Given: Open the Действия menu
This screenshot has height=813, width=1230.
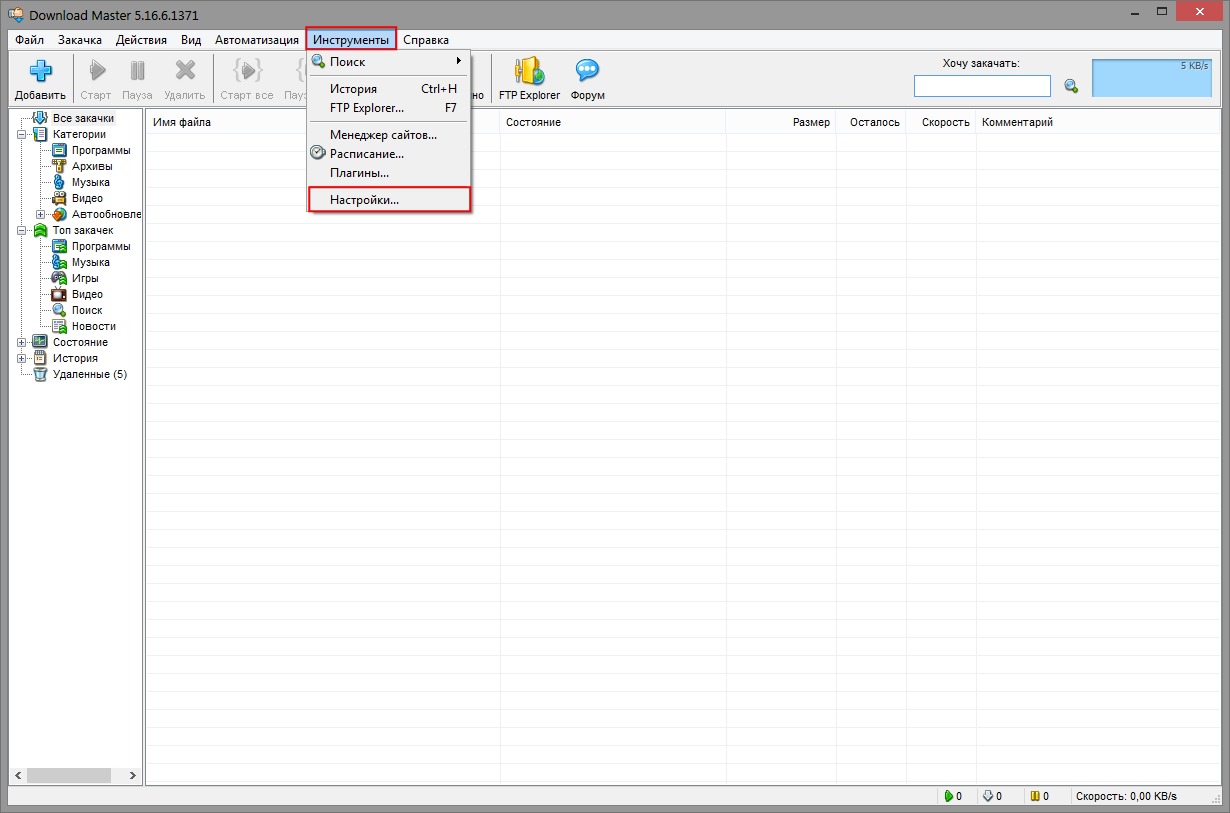Looking at the screenshot, I should [x=141, y=40].
